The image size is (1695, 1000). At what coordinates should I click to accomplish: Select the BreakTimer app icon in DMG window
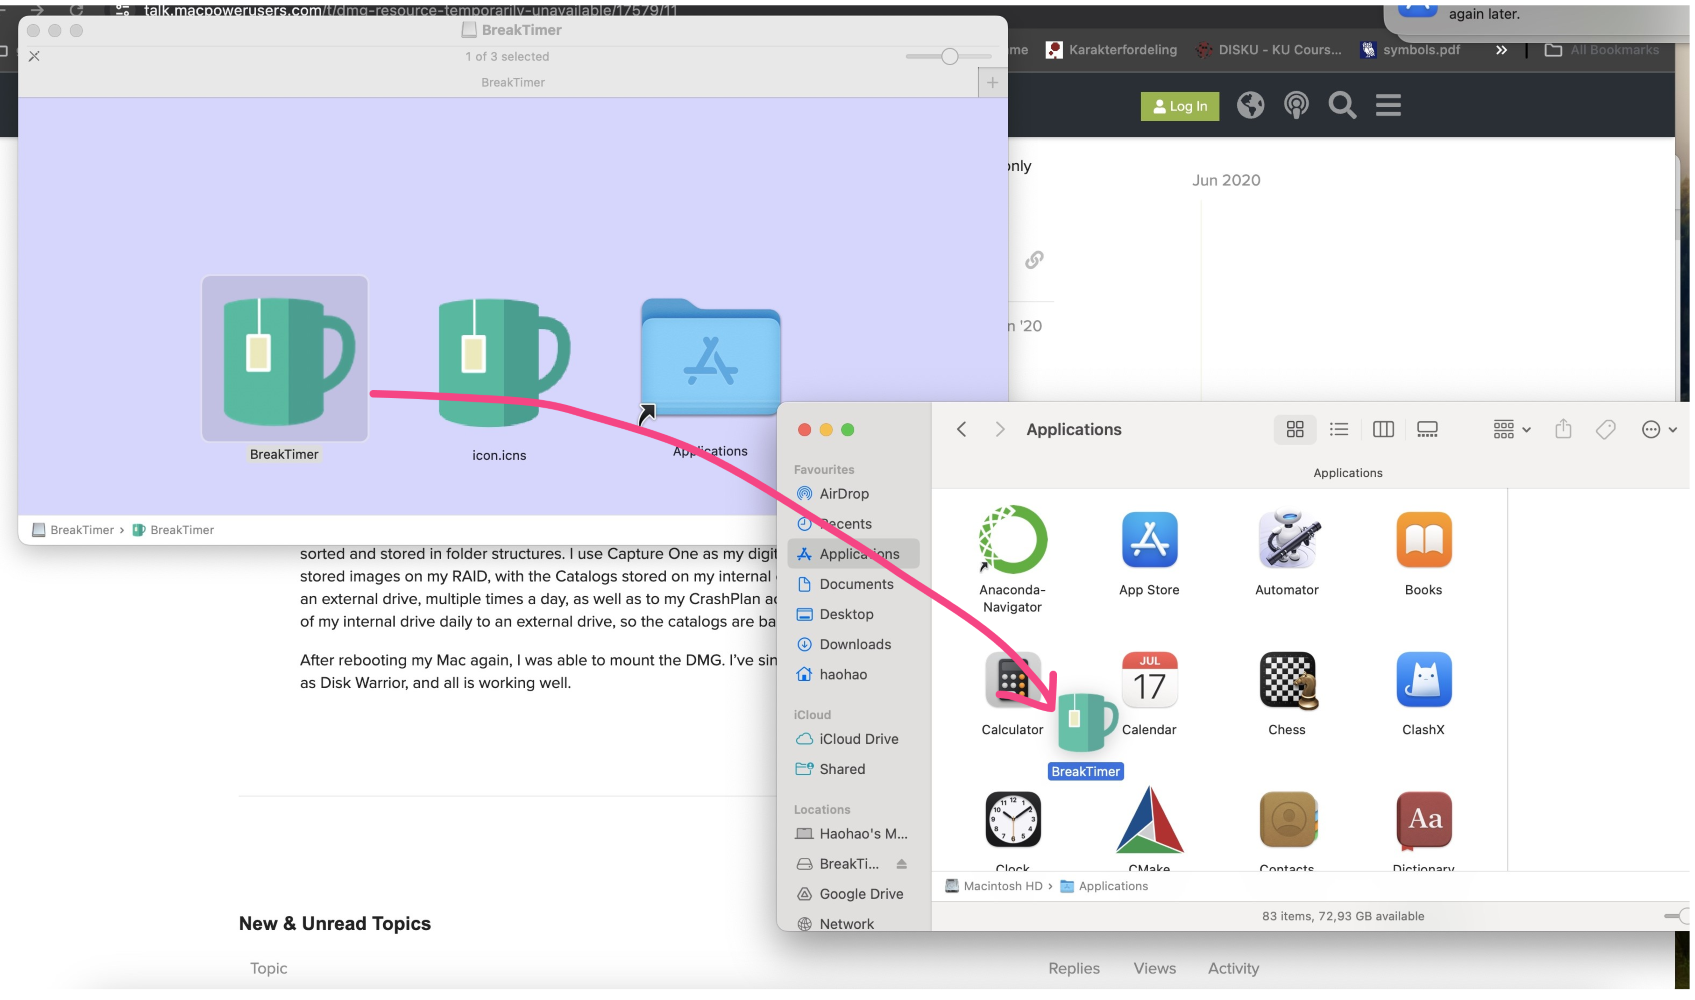(x=285, y=359)
